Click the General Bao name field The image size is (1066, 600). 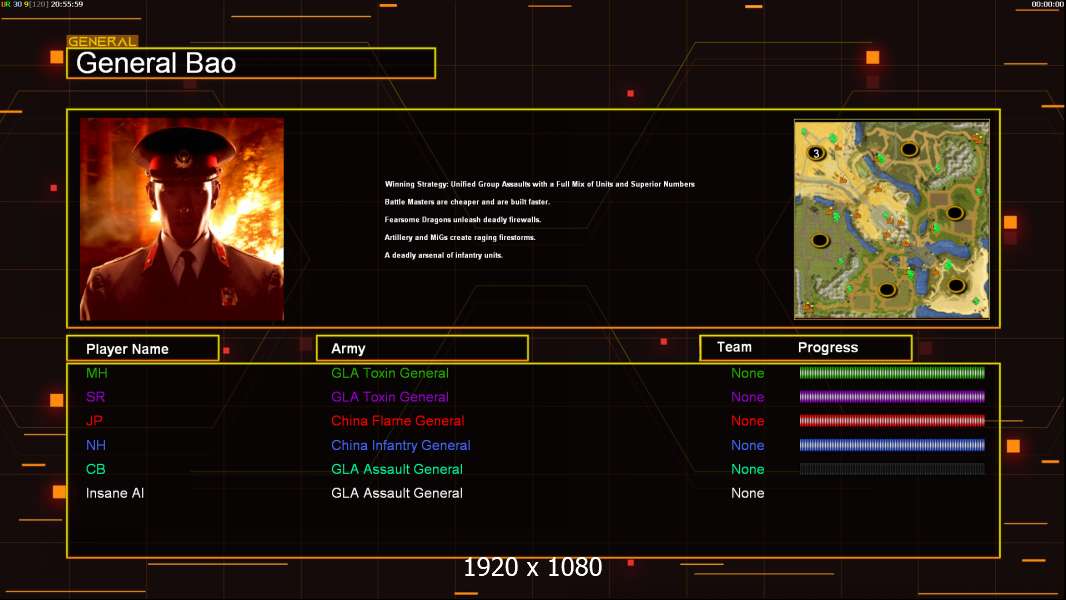point(251,63)
